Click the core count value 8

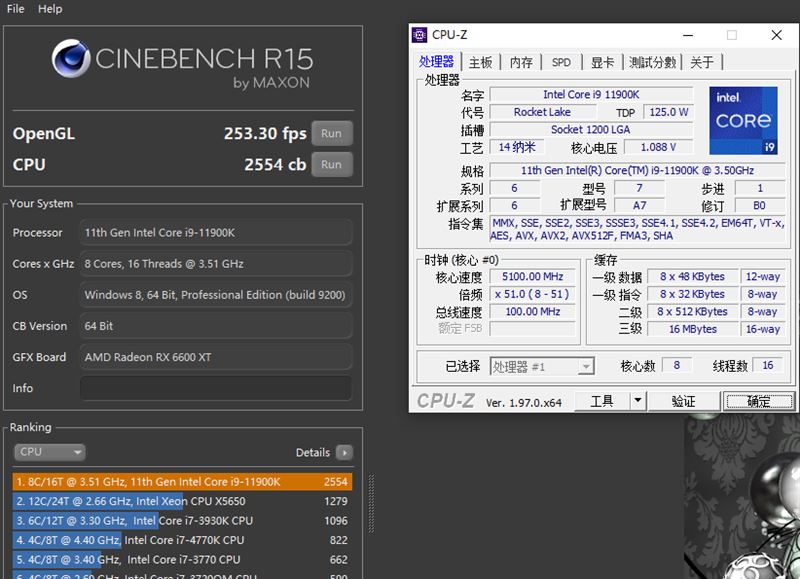click(677, 365)
